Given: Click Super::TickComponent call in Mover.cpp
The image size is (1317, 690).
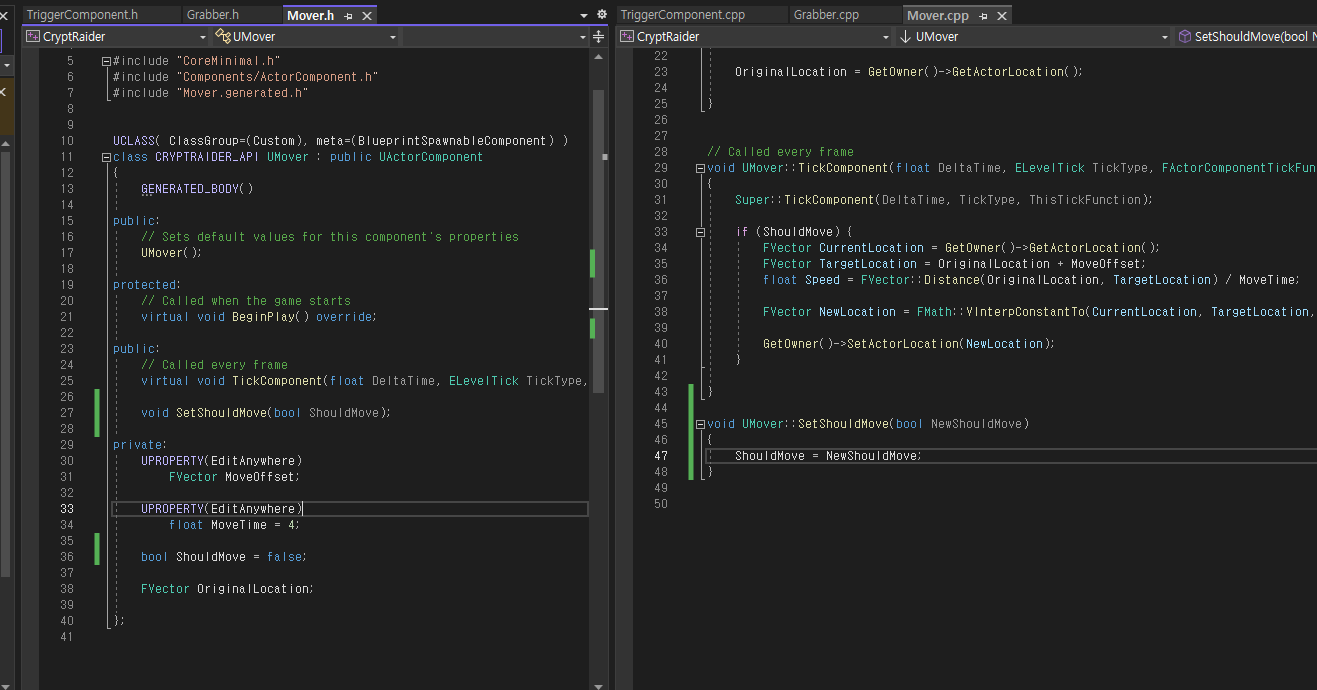Looking at the screenshot, I should (944, 200).
